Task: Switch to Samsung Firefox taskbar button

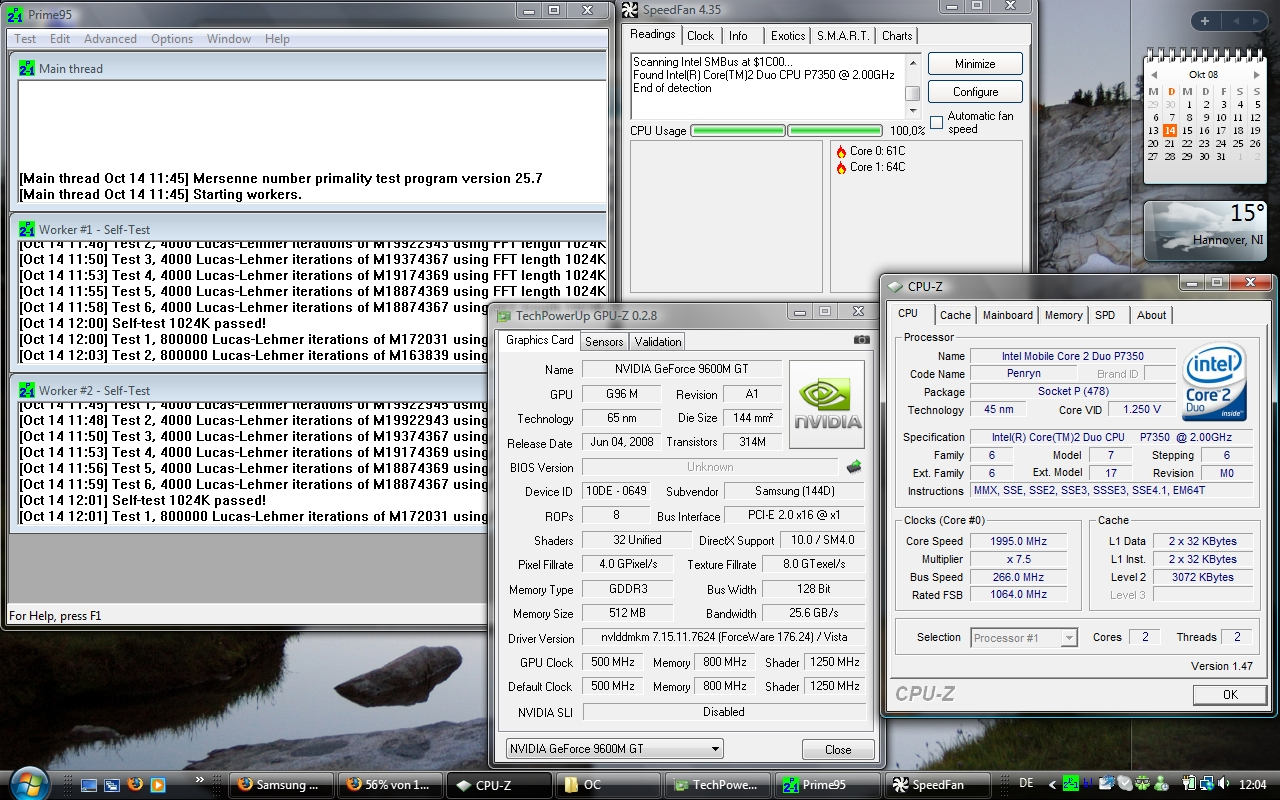Action: click(x=282, y=785)
